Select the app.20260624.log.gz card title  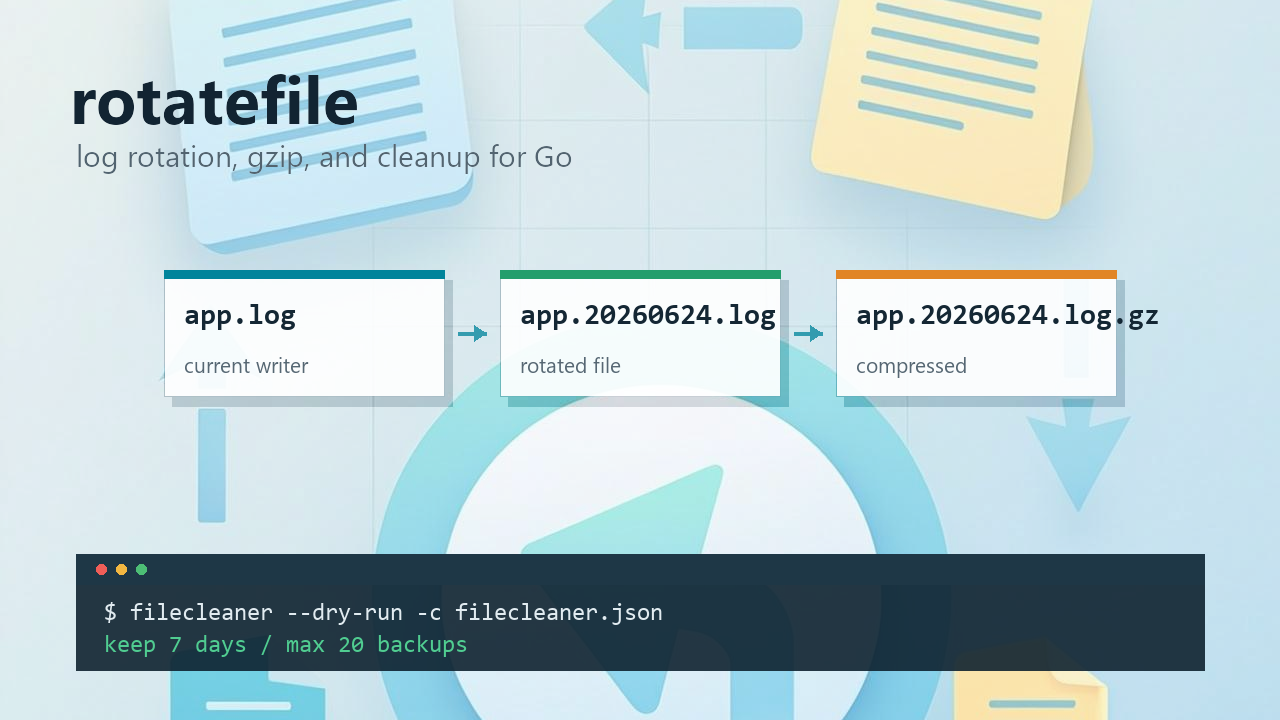pyautogui.click(x=1007, y=316)
